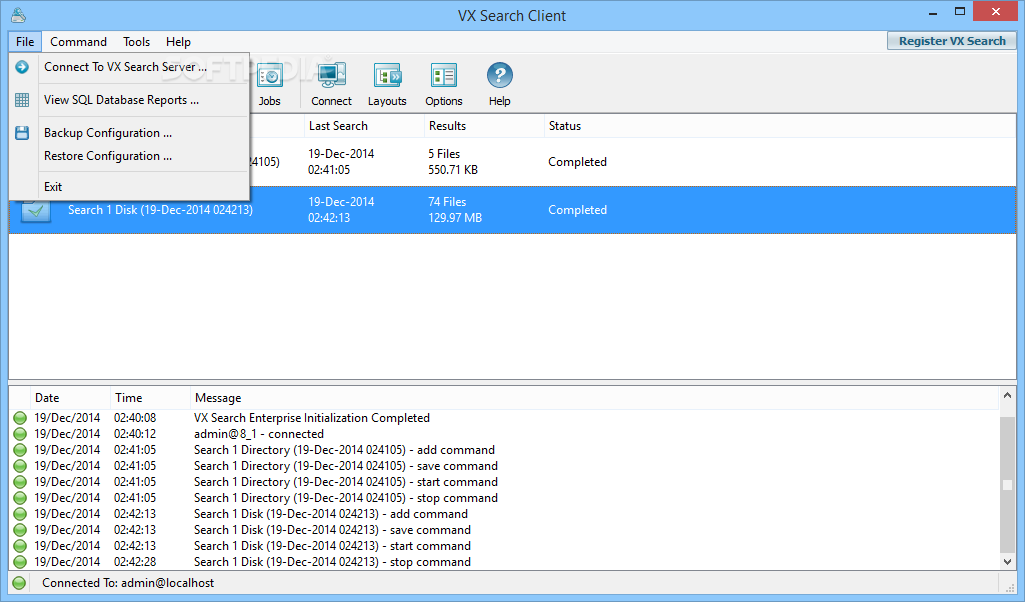Click the grid SQL reports icon in the menu
The height and width of the screenshot is (602, 1025).
click(22, 100)
